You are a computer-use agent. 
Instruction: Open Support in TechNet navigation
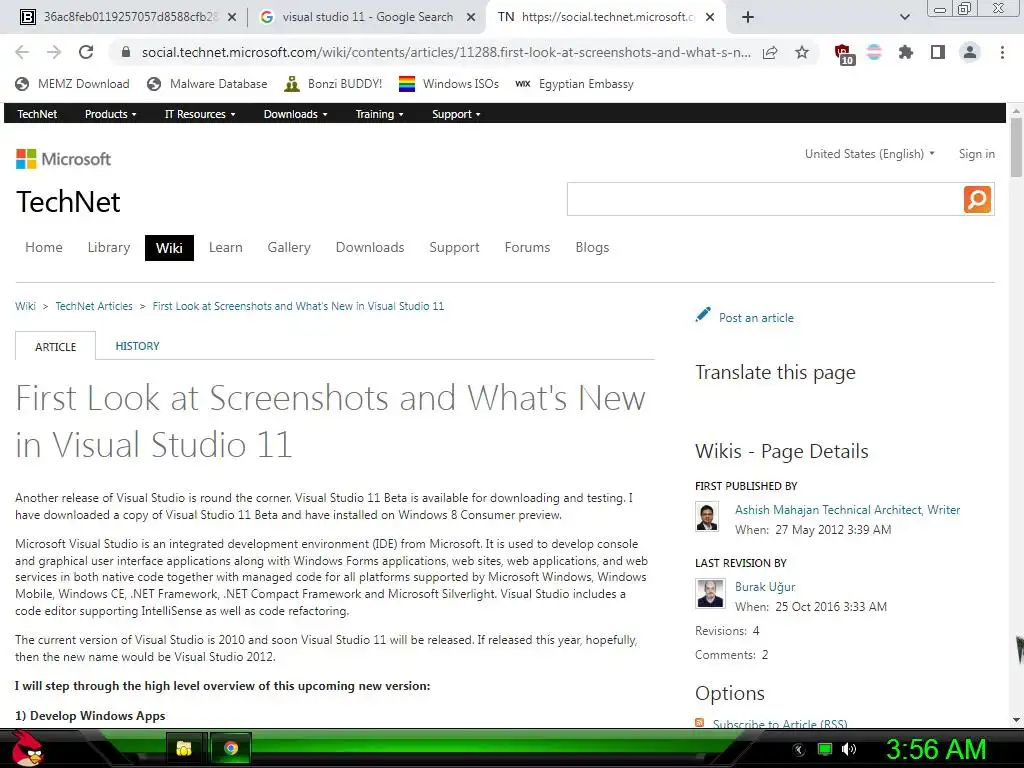(454, 247)
